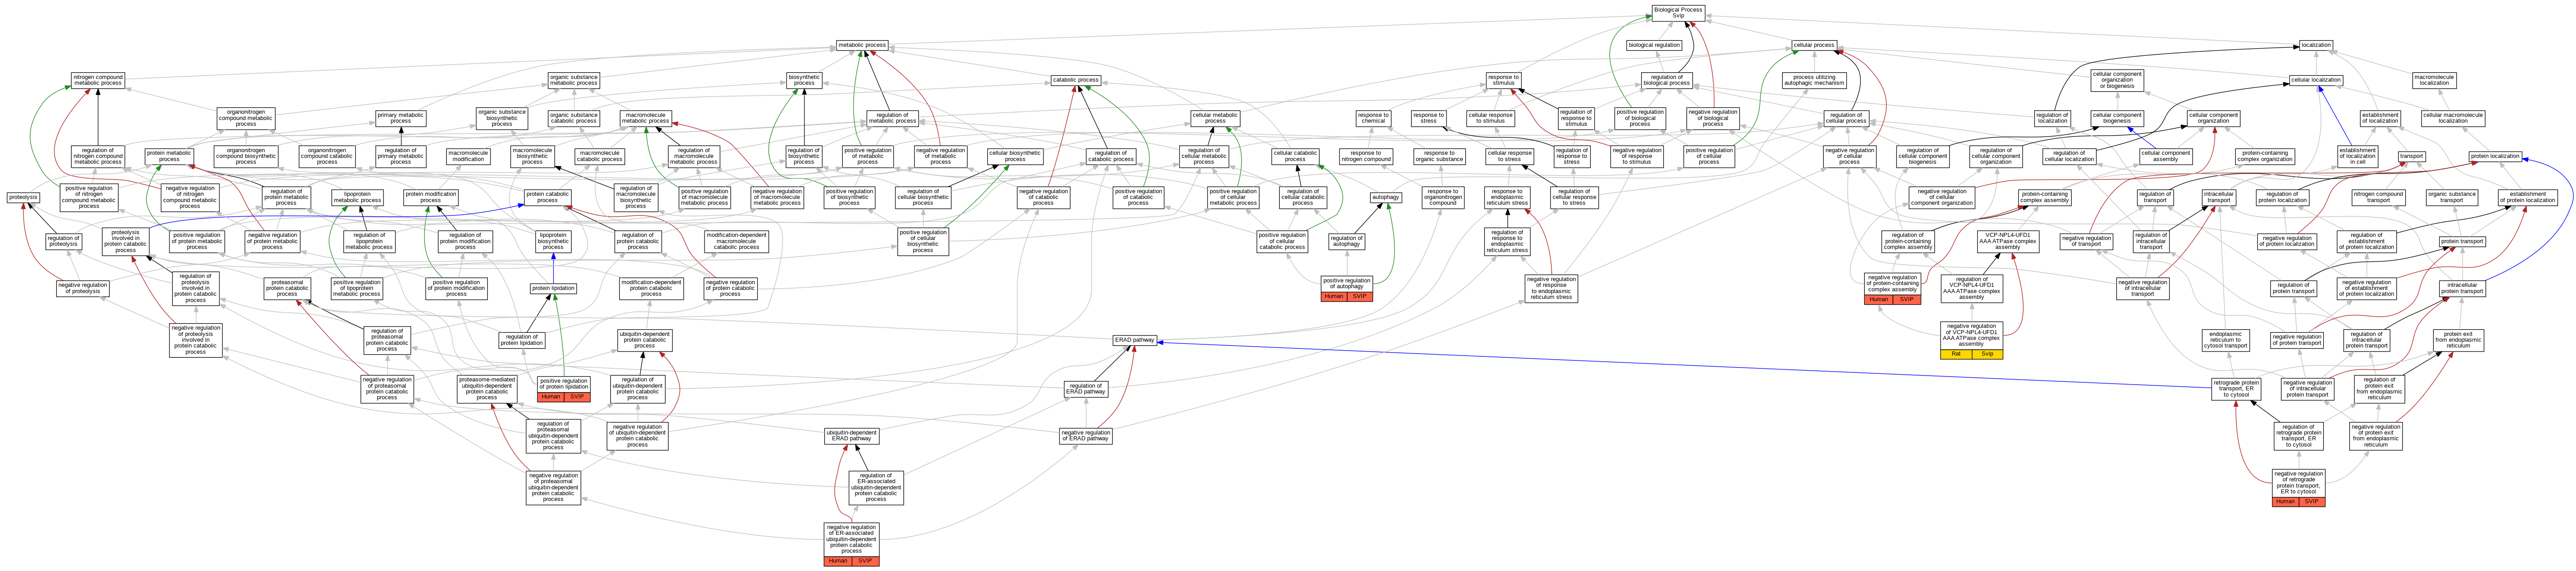This screenshot has height=571, width=2576.
Task: Click the 'macromolecule modification' node
Action: coord(468,156)
